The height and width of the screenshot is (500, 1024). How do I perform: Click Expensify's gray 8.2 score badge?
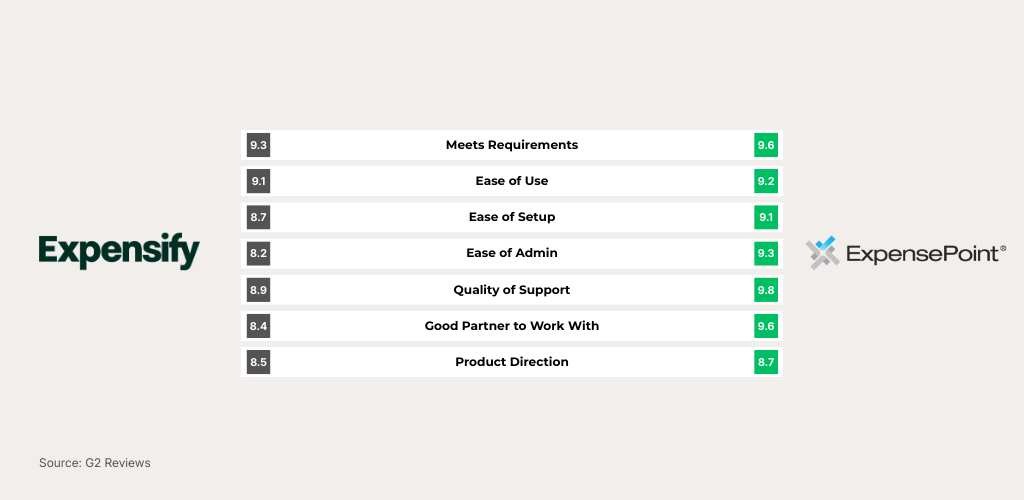tap(258, 253)
